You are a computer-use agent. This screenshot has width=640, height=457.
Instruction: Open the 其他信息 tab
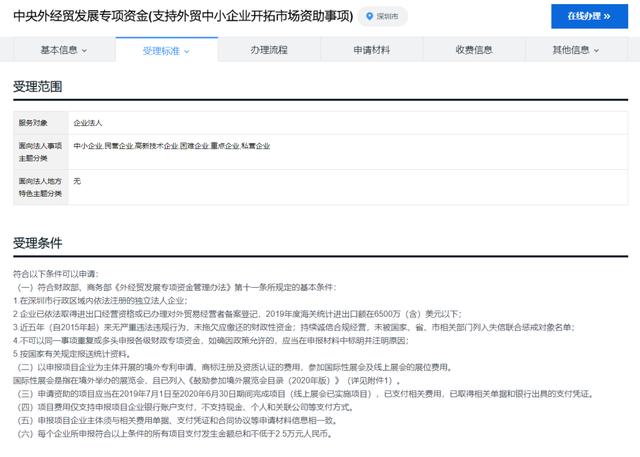(x=576, y=50)
